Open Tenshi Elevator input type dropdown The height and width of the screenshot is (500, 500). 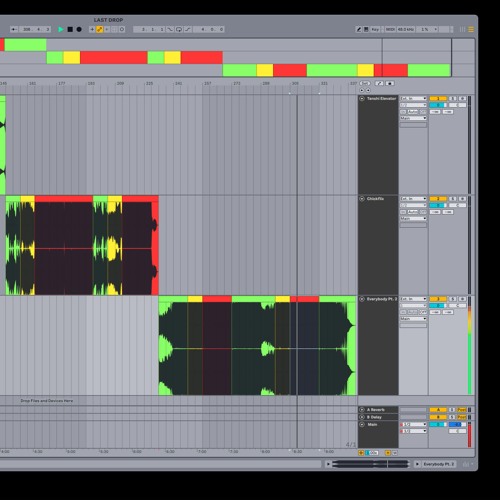pyautogui.click(x=413, y=99)
